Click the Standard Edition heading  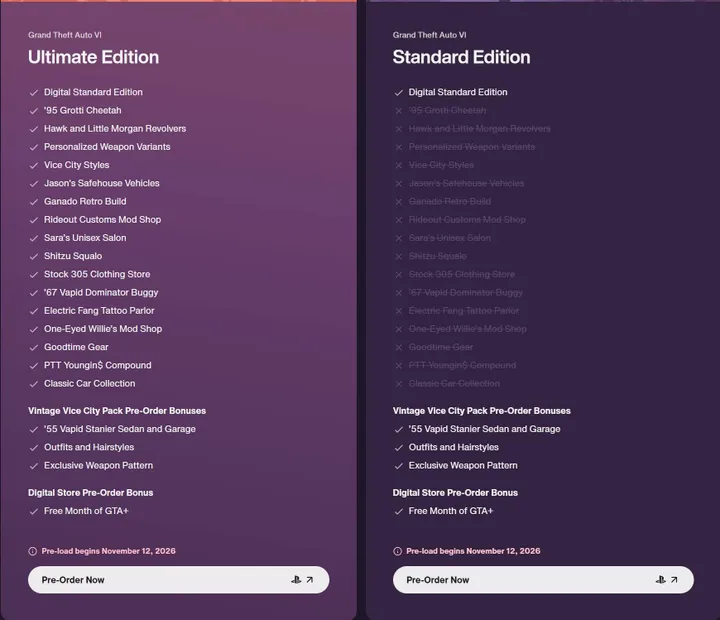coord(461,57)
